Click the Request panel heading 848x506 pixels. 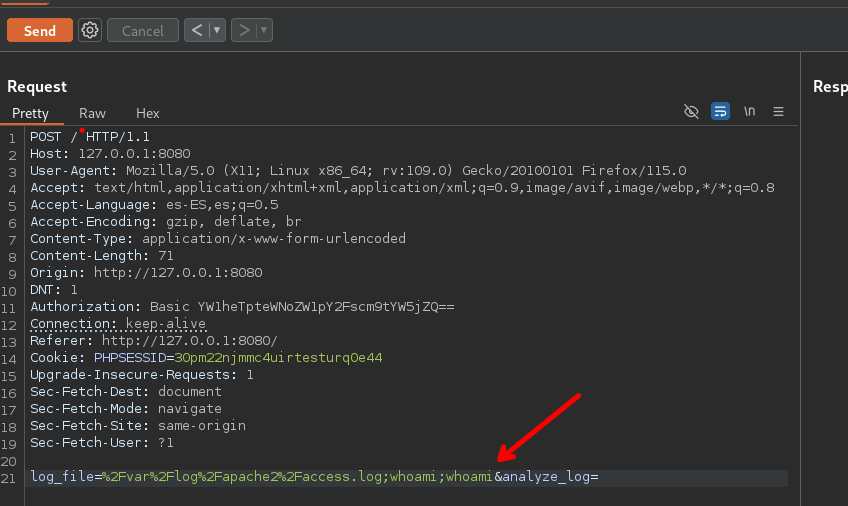(x=37, y=86)
